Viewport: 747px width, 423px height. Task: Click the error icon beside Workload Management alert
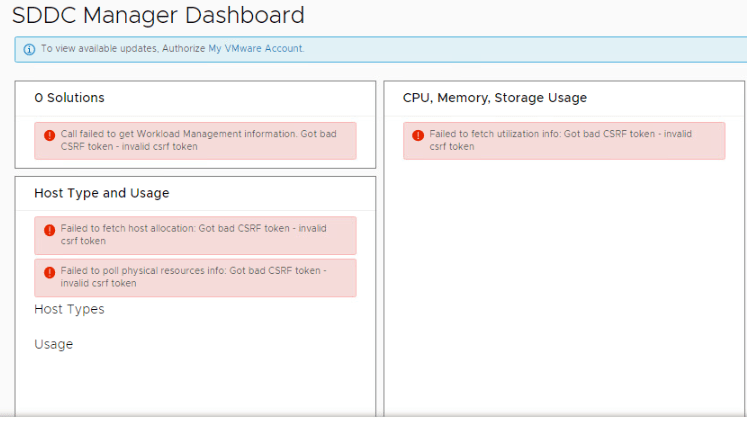pyautogui.click(x=49, y=135)
